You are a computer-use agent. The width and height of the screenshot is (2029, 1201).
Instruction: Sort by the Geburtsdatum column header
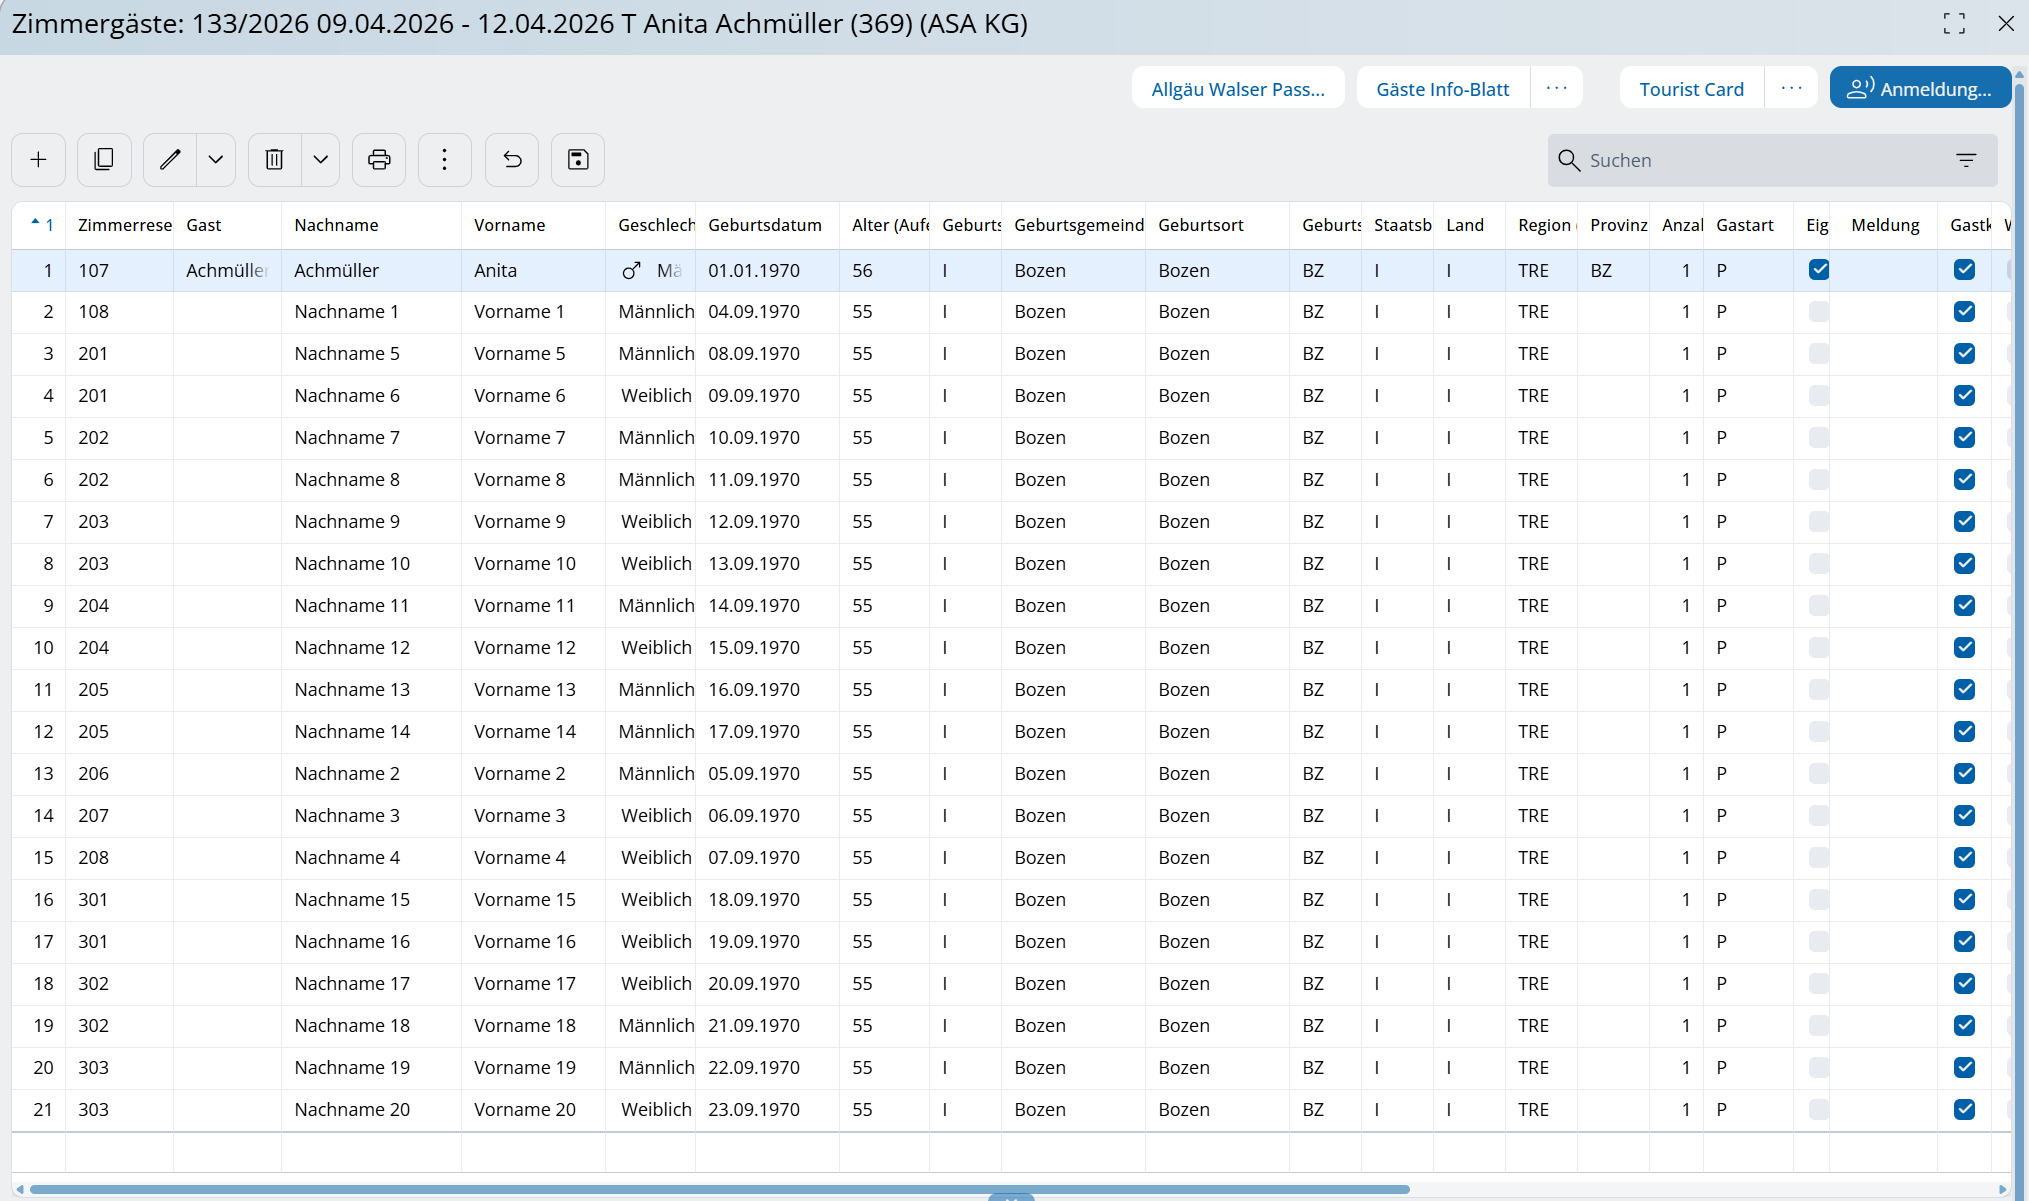pos(764,225)
